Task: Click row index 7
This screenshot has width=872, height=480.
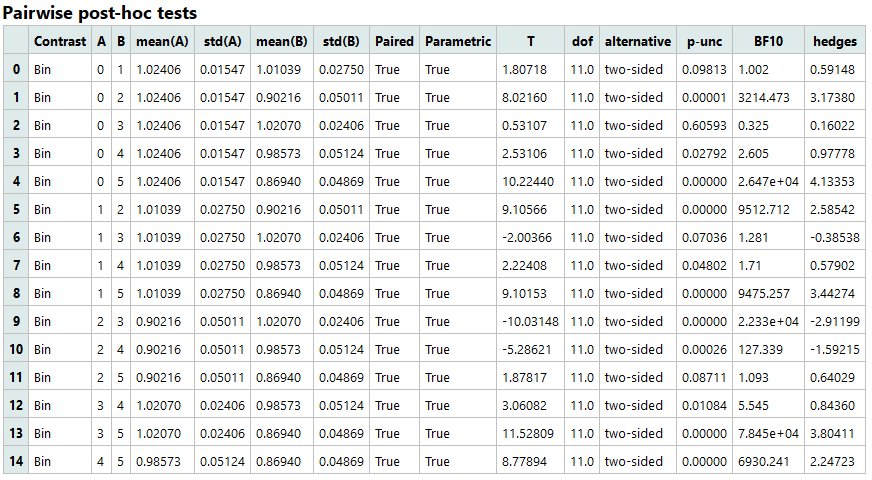Action: pyautogui.click(x=16, y=265)
